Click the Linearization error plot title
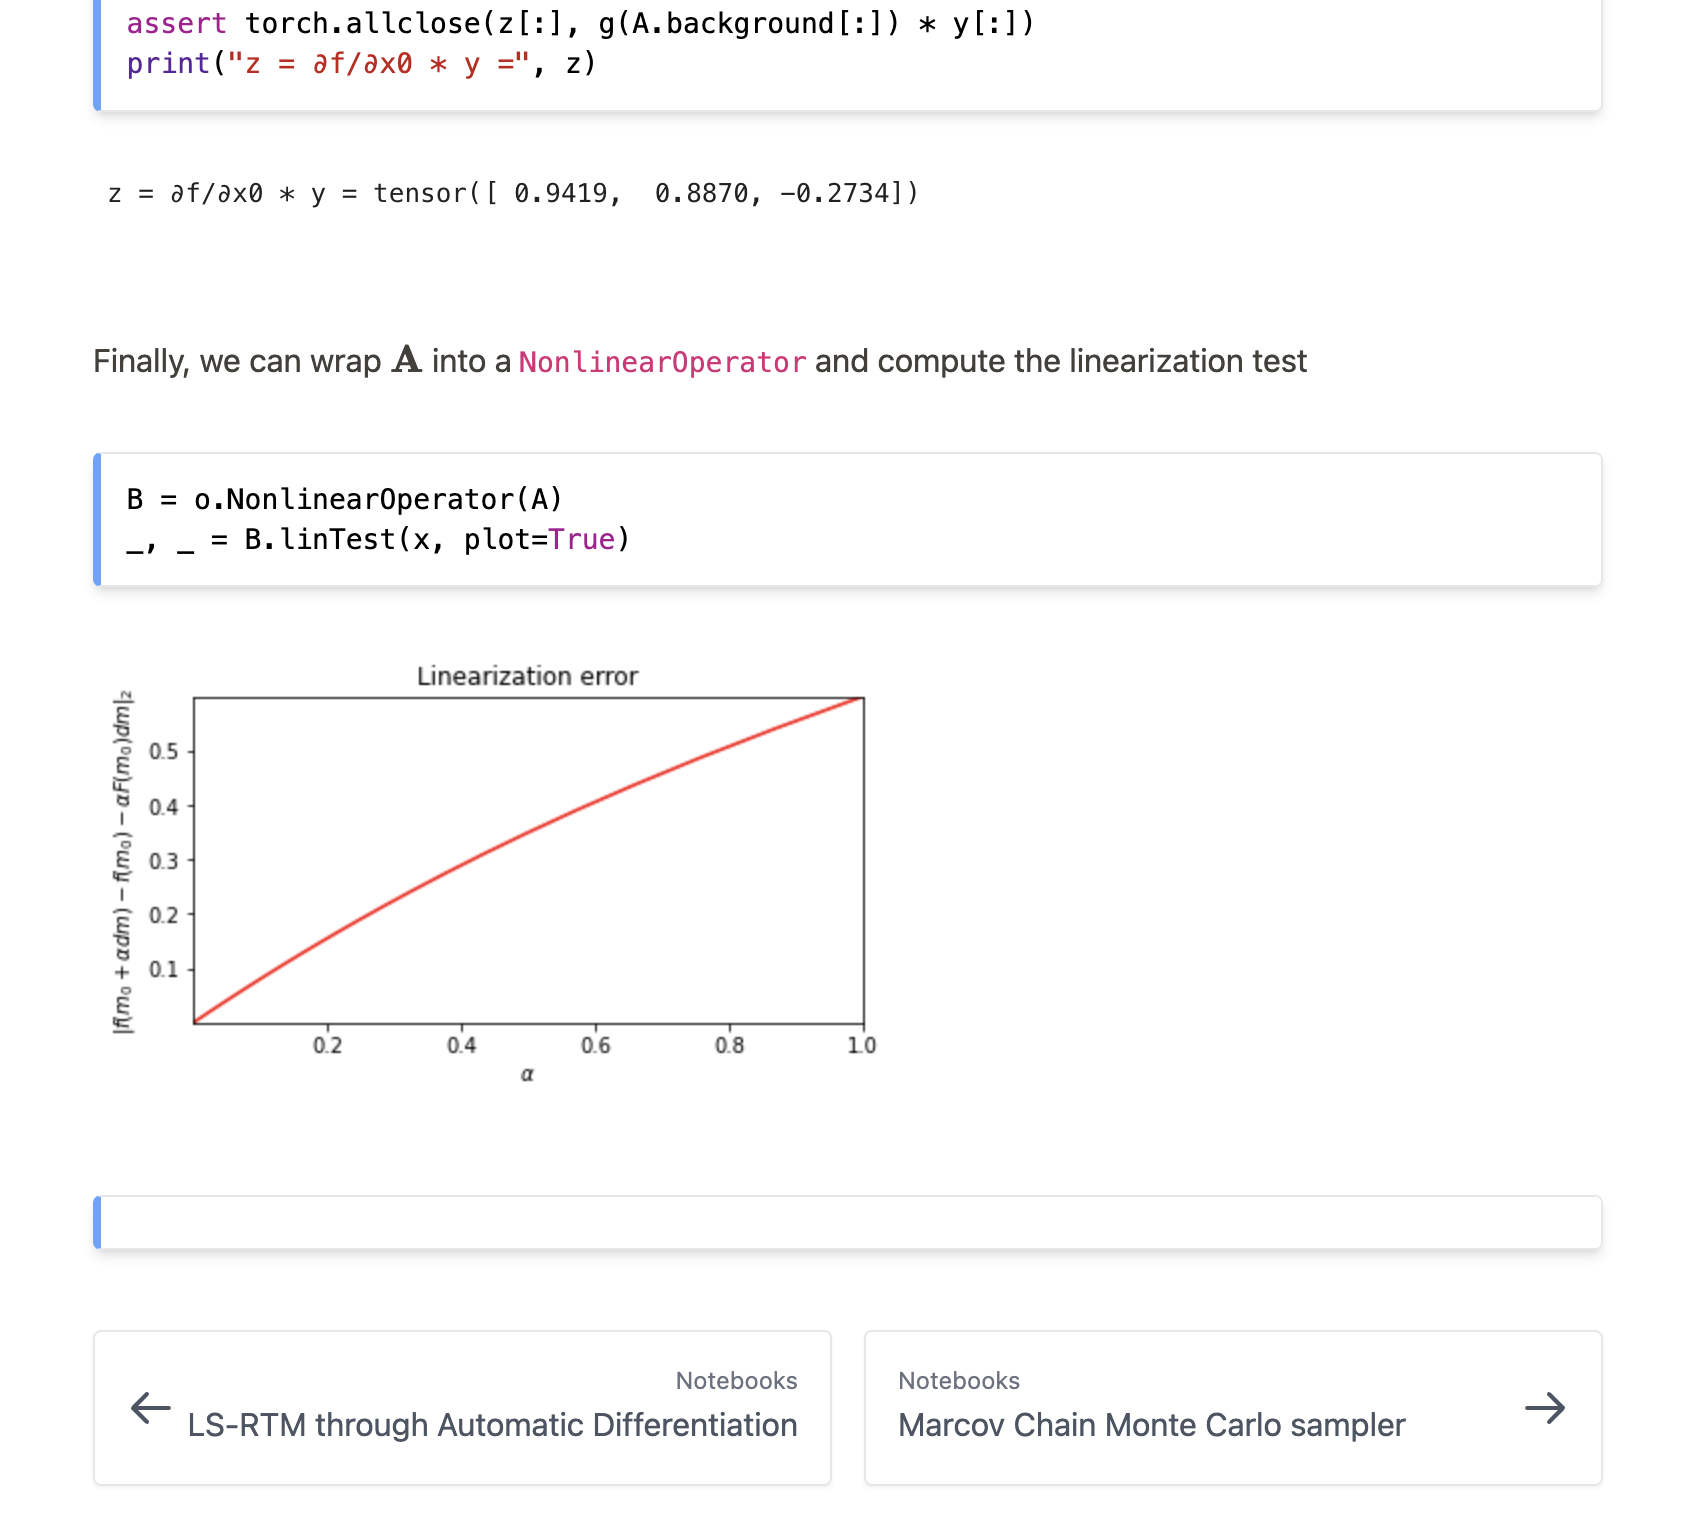1704x1534 pixels. 528,676
